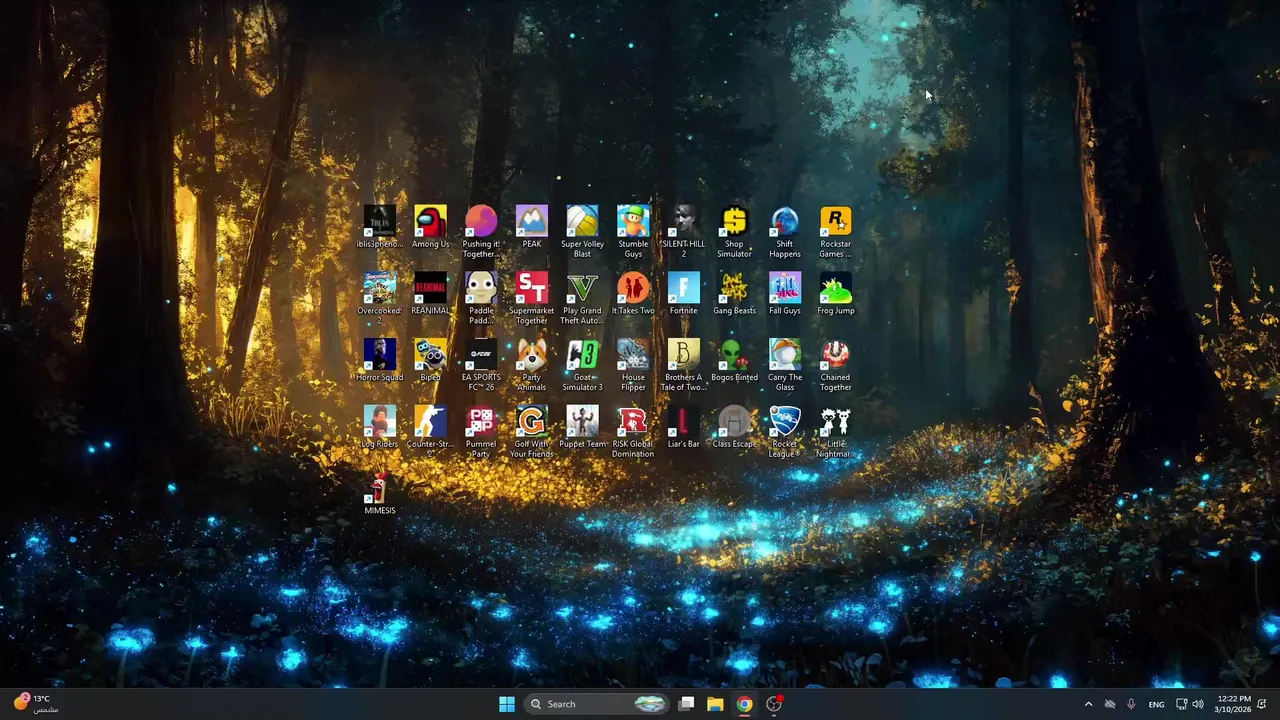Select the Golf With Your Friends icon
The width and height of the screenshot is (1280, 720).
click(x=532, y=431)
